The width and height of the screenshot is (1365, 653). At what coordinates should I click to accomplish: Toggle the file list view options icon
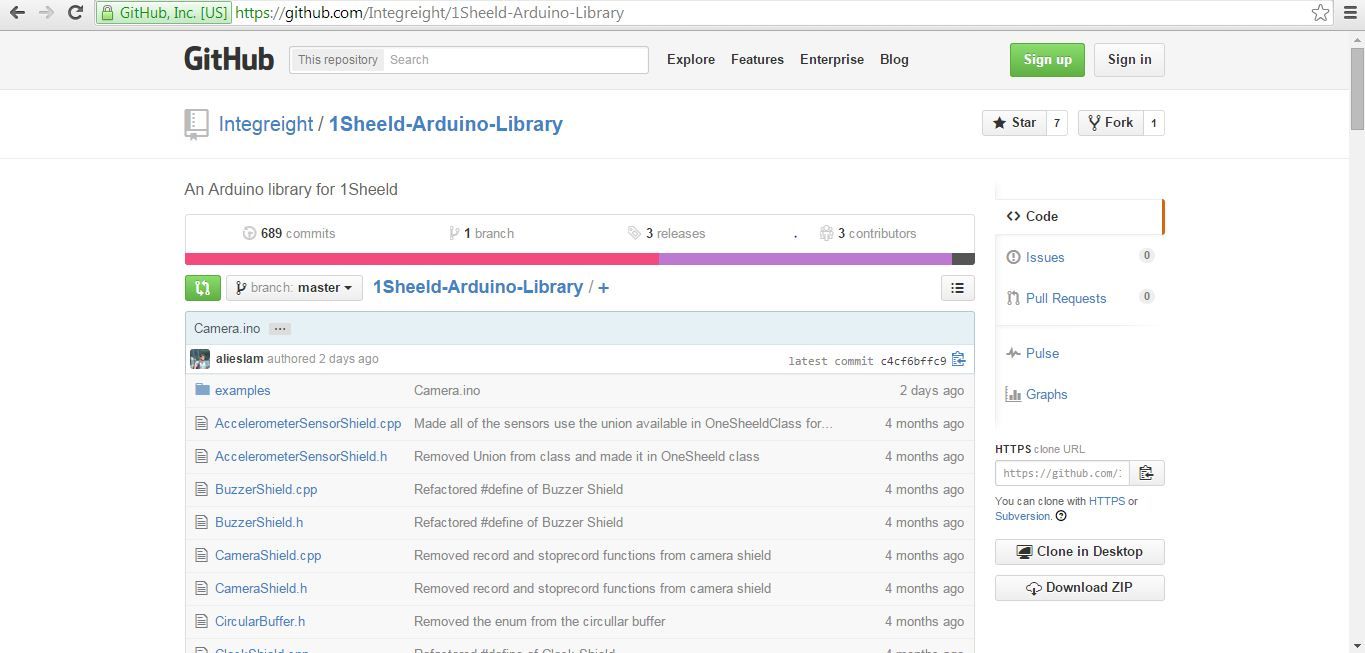click(956, 287)
